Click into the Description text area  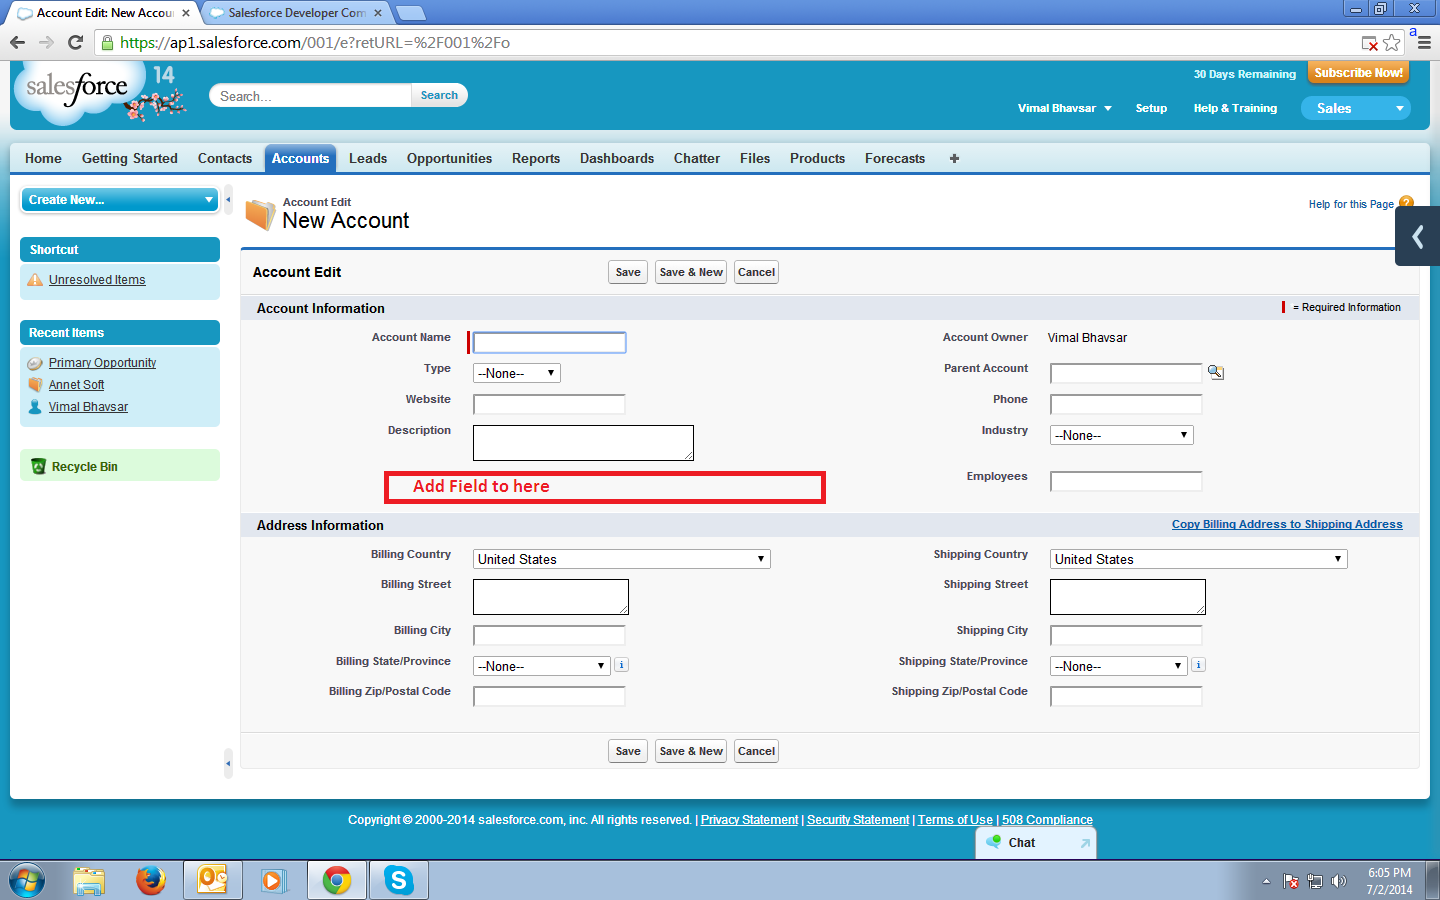click(x=583, y=443)
